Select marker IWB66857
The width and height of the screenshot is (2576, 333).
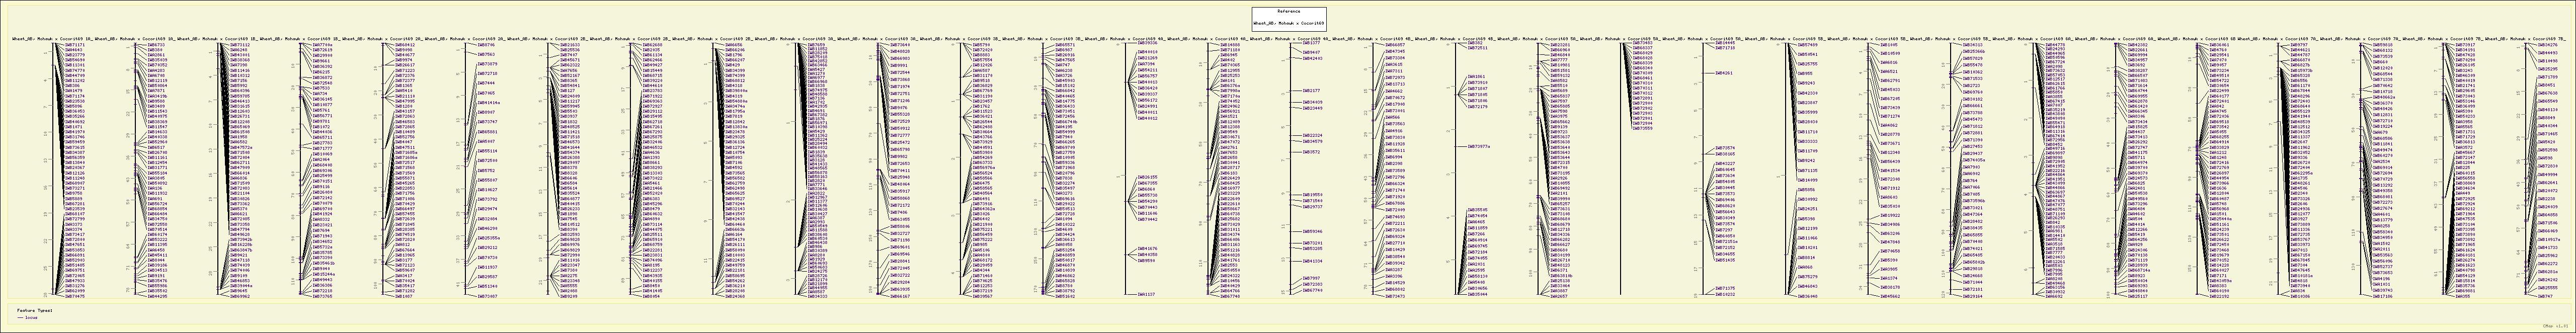point(1395,45)
